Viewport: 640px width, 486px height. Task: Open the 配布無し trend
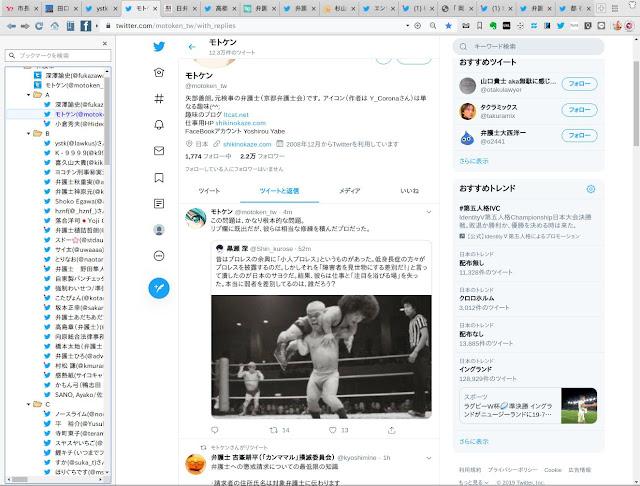tap(471, 263)
